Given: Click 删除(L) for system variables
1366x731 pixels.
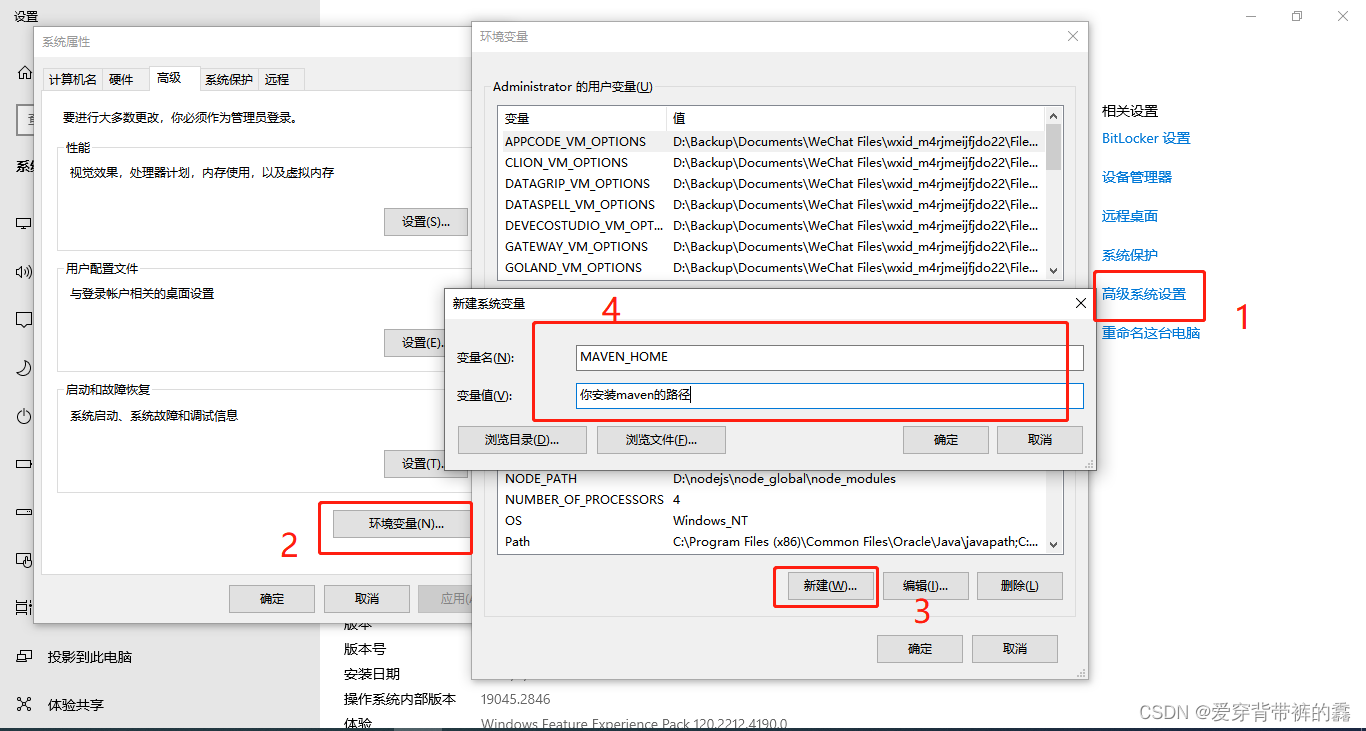Looking at the screenshot, I should 1020,586.
